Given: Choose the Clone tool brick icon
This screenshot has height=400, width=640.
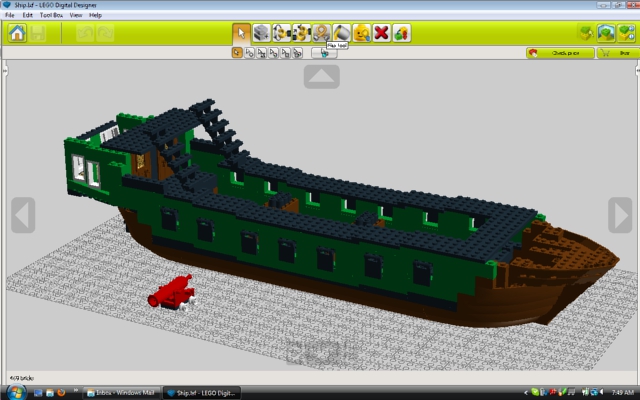Looking at the screenshot, I should coord(262,33).
